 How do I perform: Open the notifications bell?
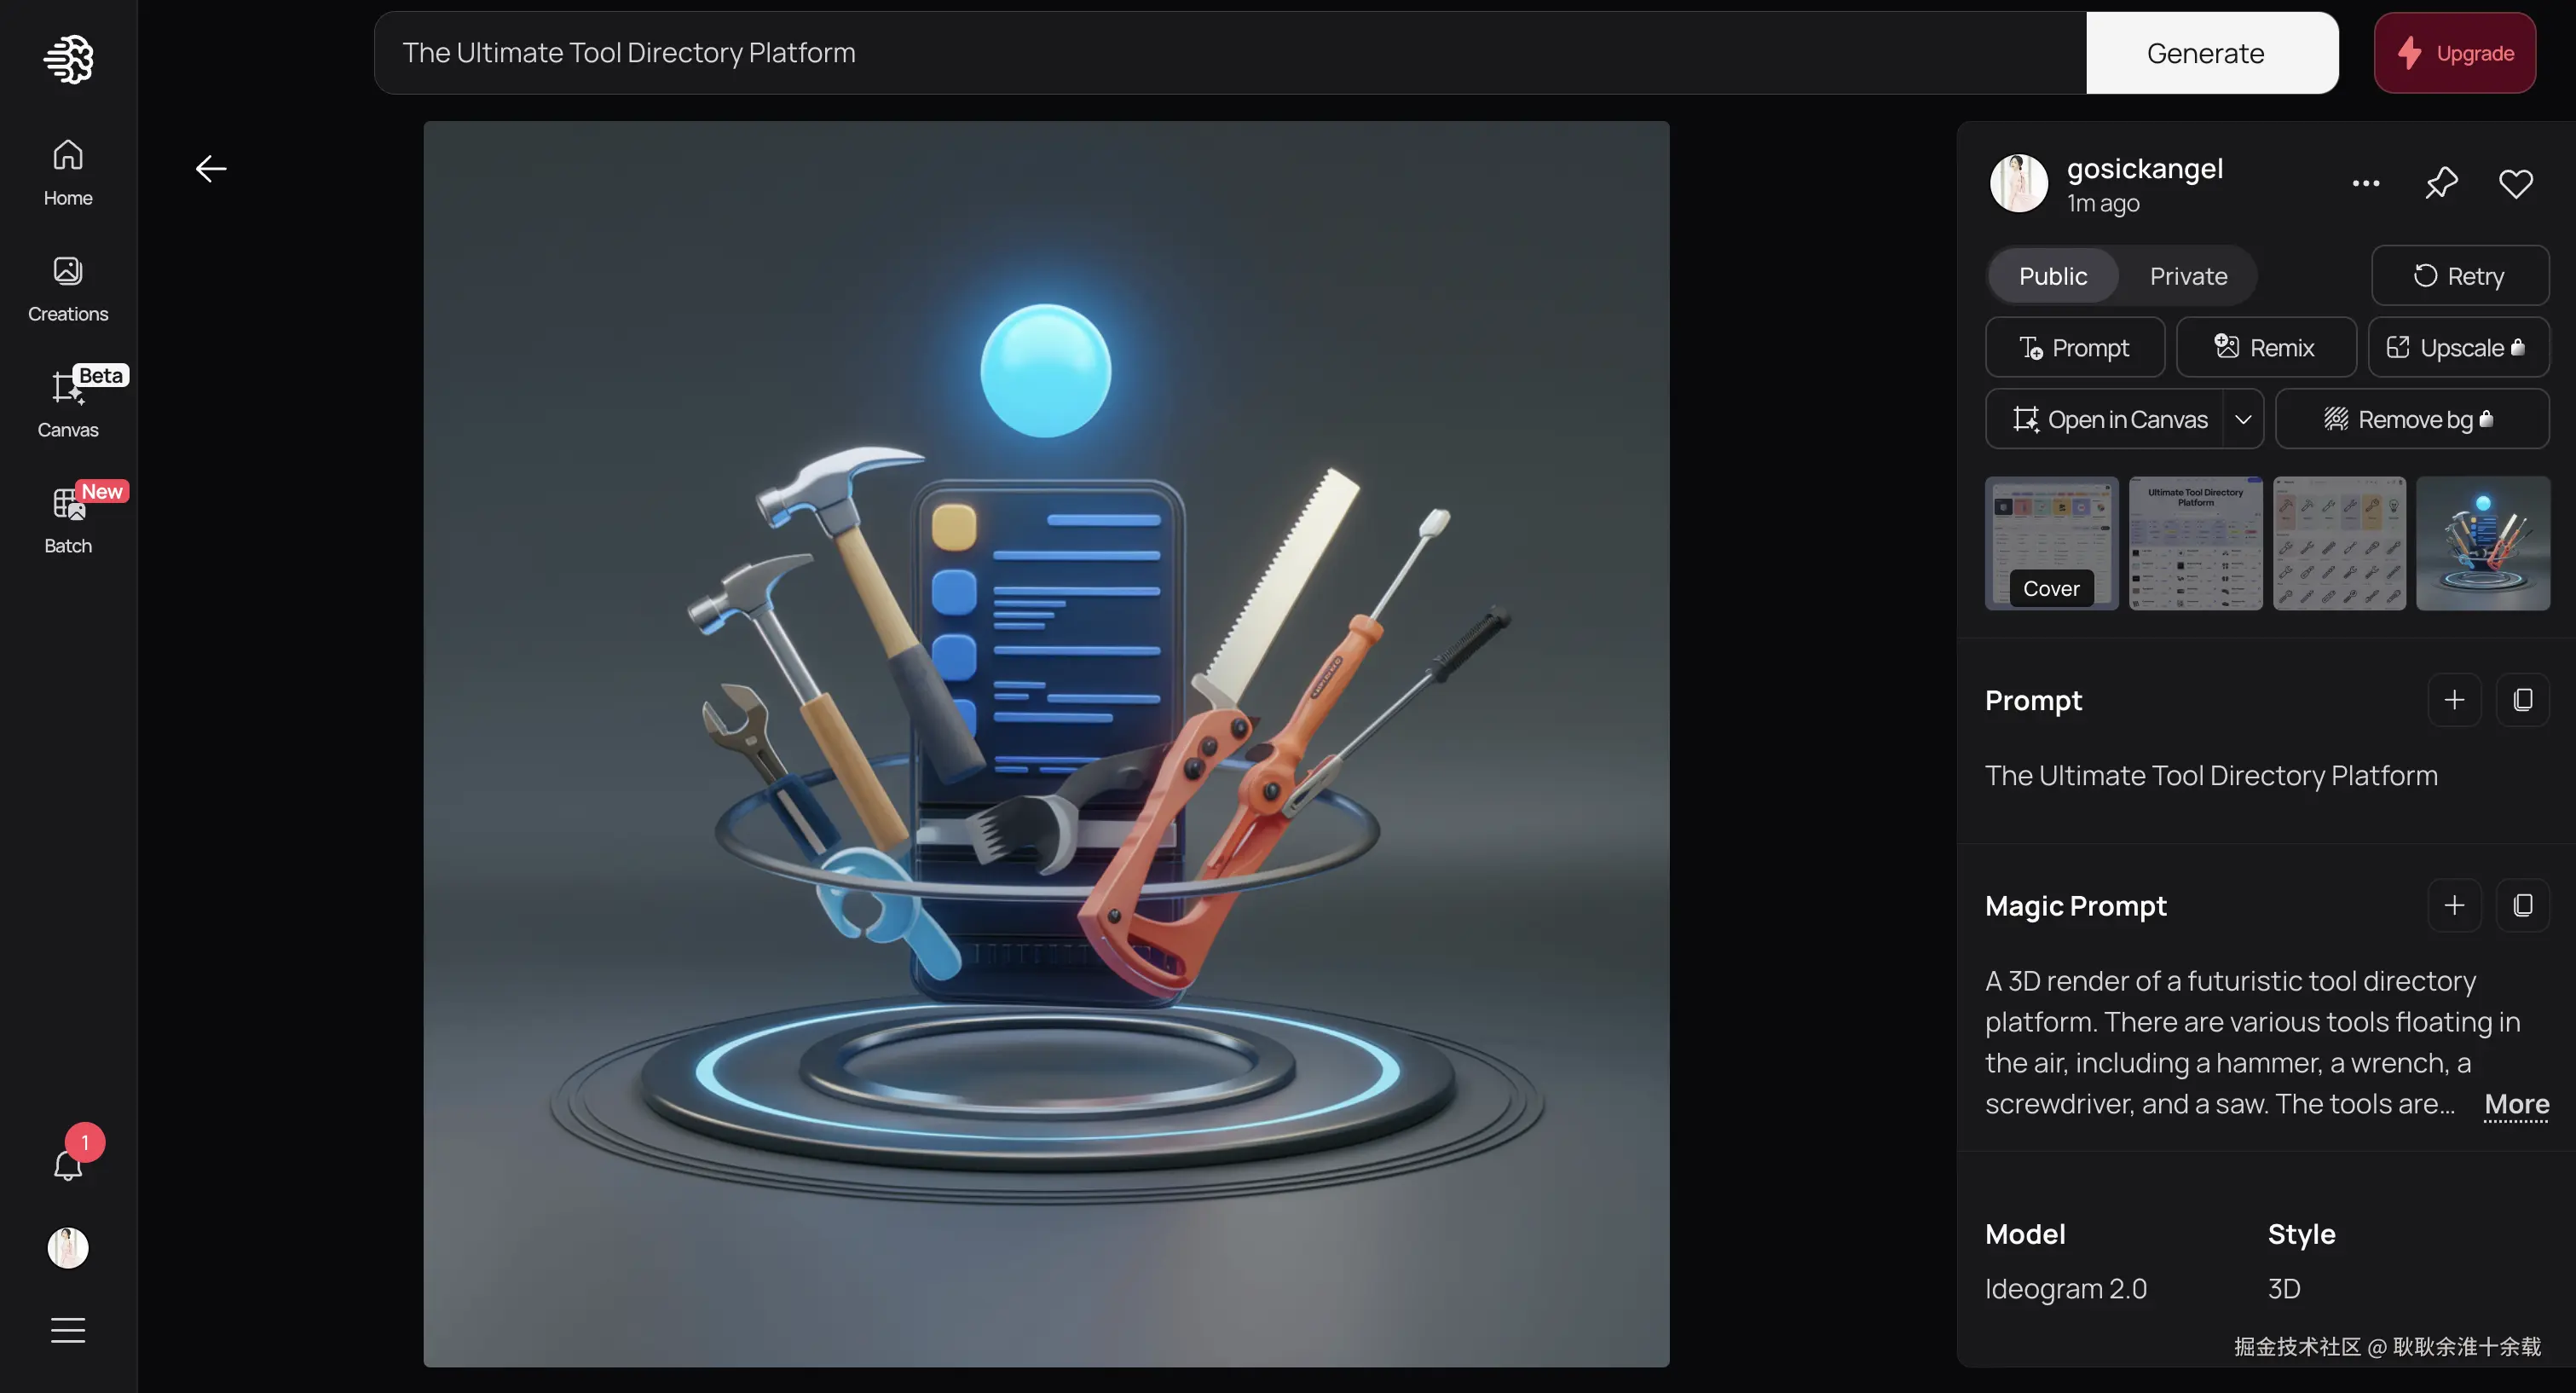coord(68,1165)
